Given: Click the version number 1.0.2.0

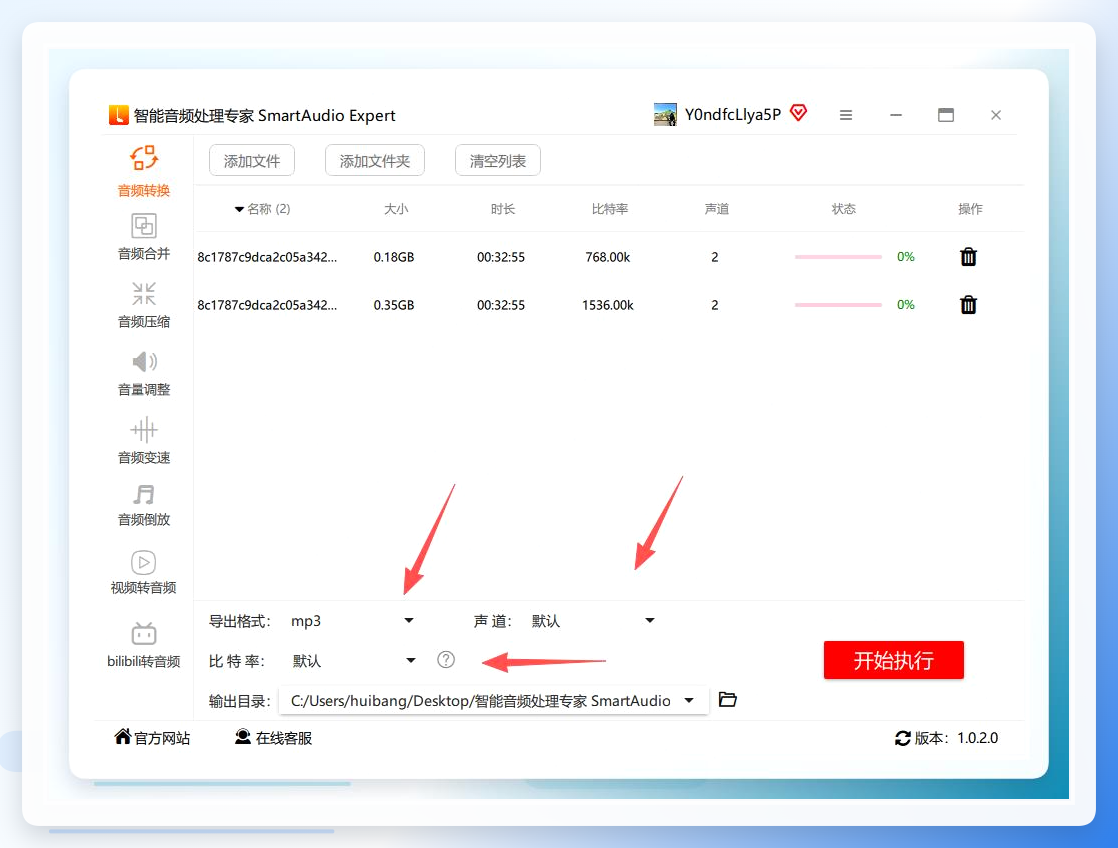Looking at the screenshot, I should pos(978,738).
